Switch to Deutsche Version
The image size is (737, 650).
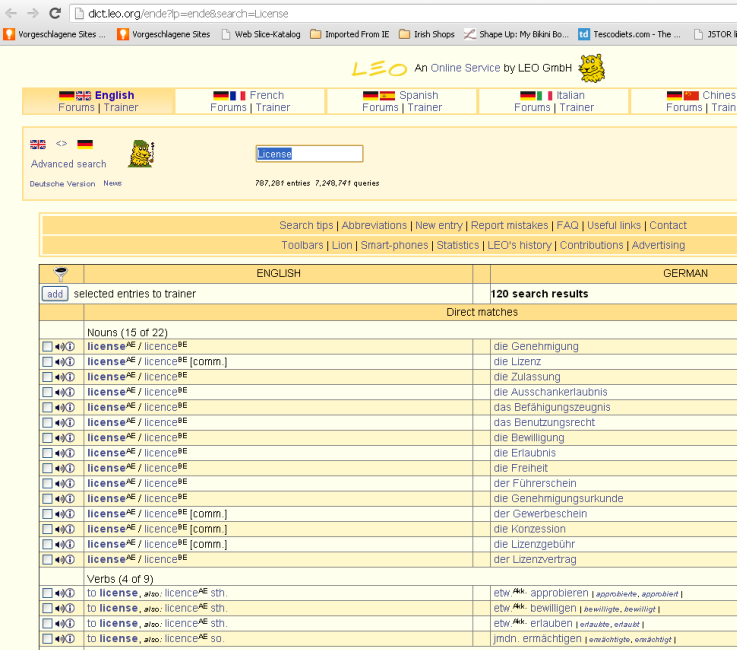pyautogui.click(x=63, y=184)
